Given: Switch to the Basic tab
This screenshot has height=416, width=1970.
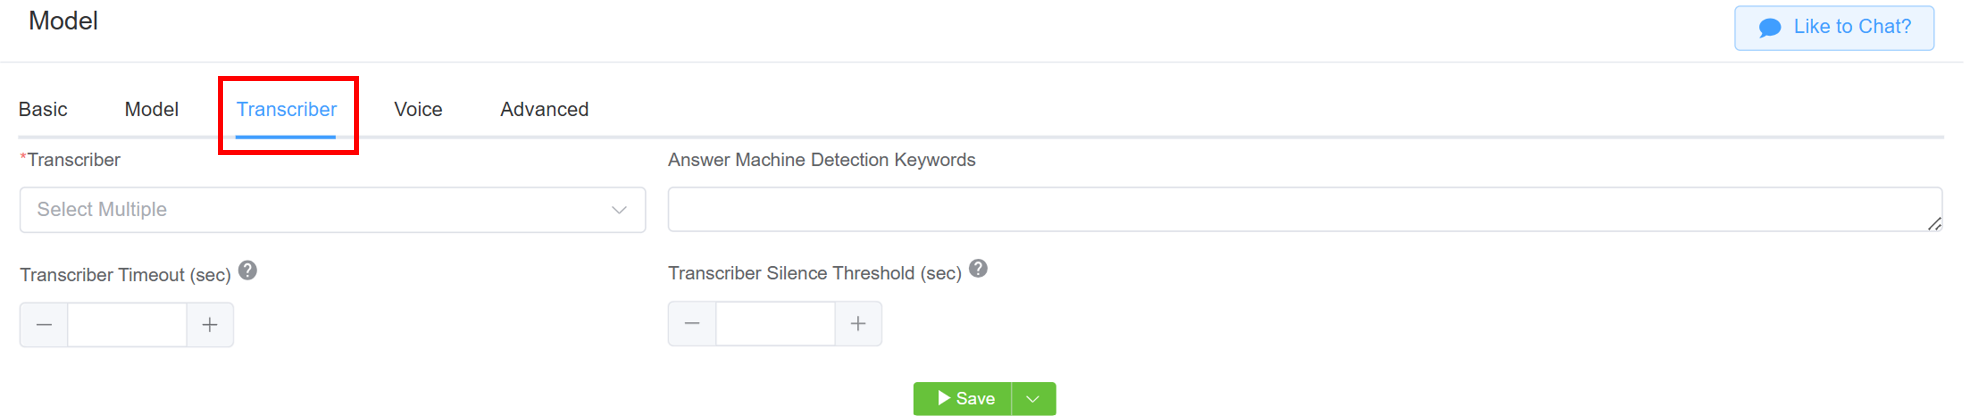Looking at the screenshot, I should pyautogui.click(x=43, y=109).
